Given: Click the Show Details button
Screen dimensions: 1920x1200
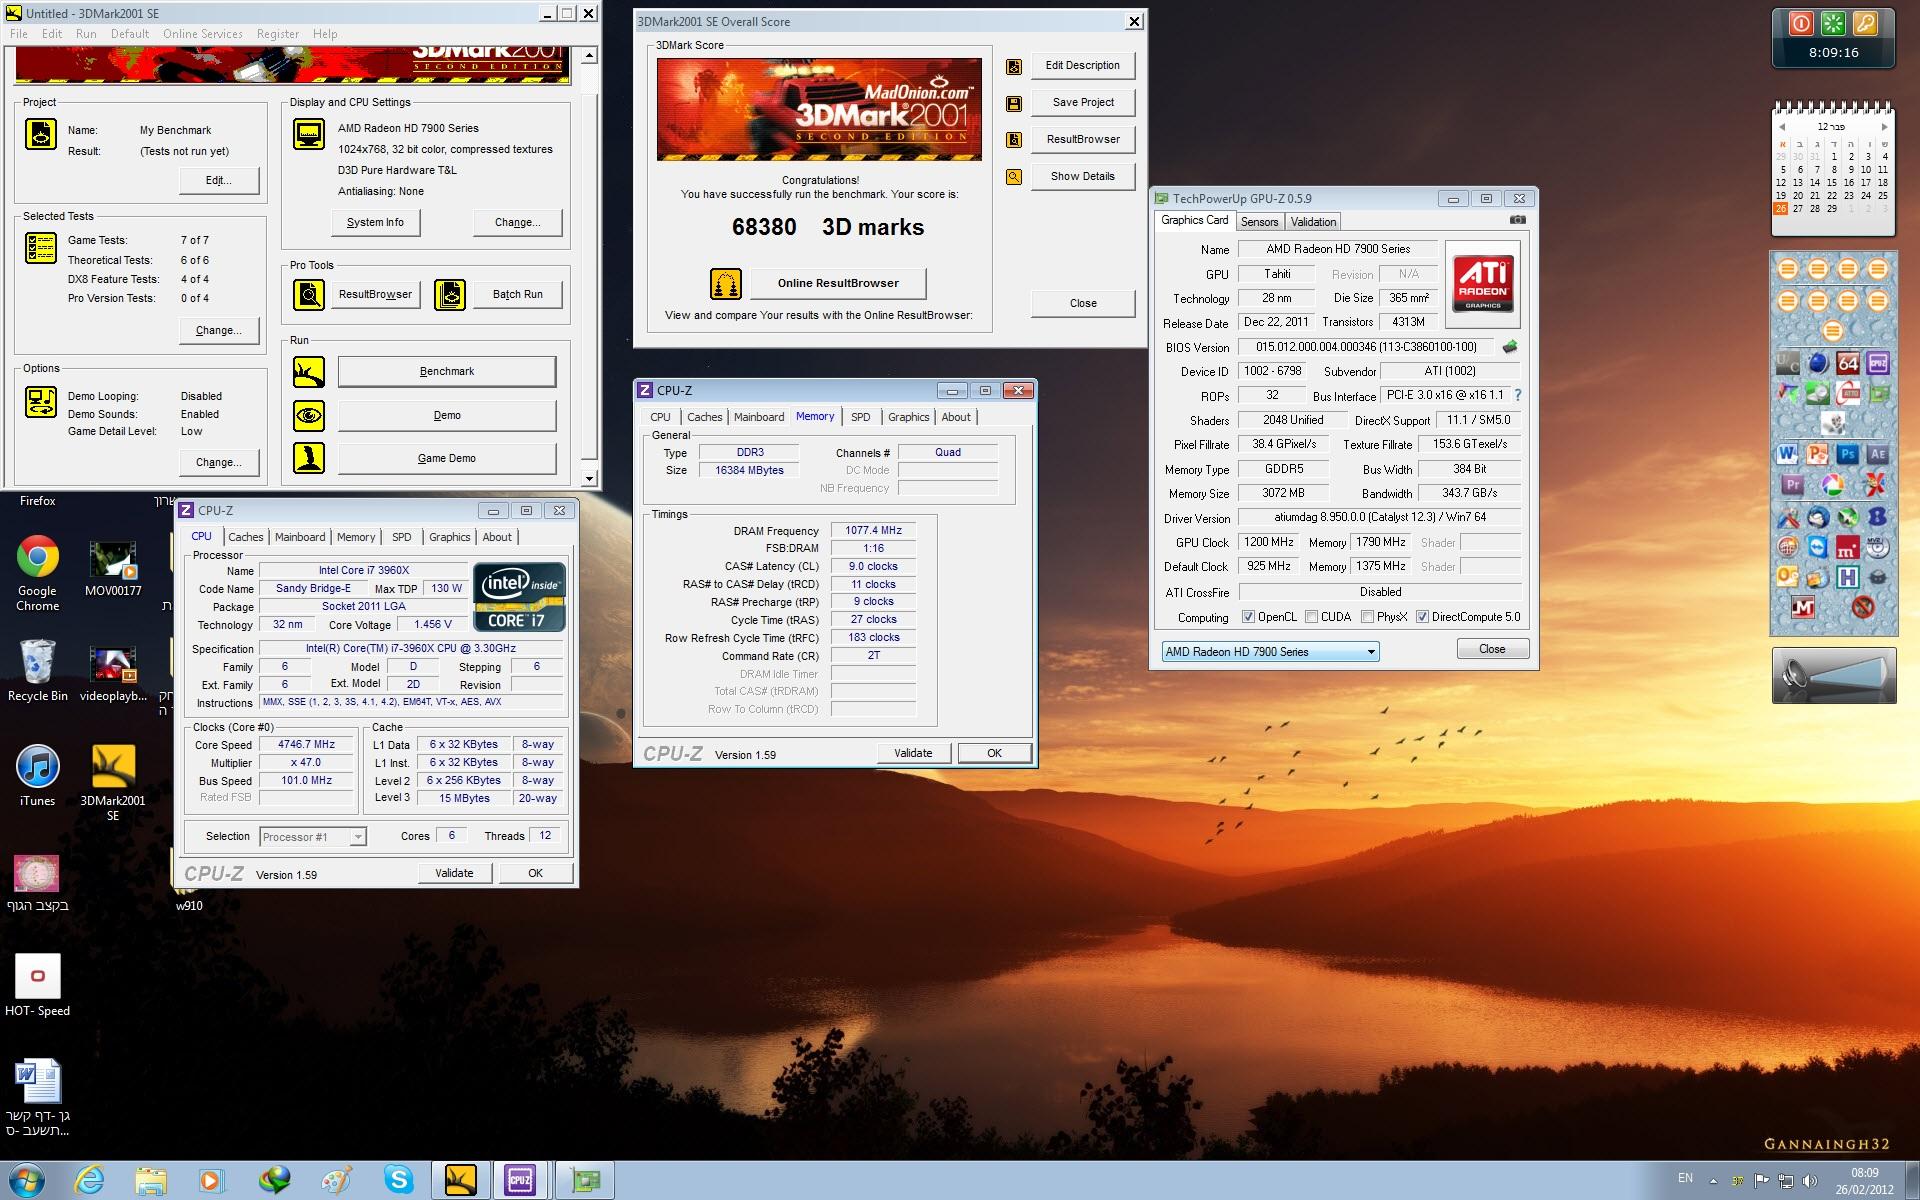Looking at the screenshot, I should [1083, 177].
